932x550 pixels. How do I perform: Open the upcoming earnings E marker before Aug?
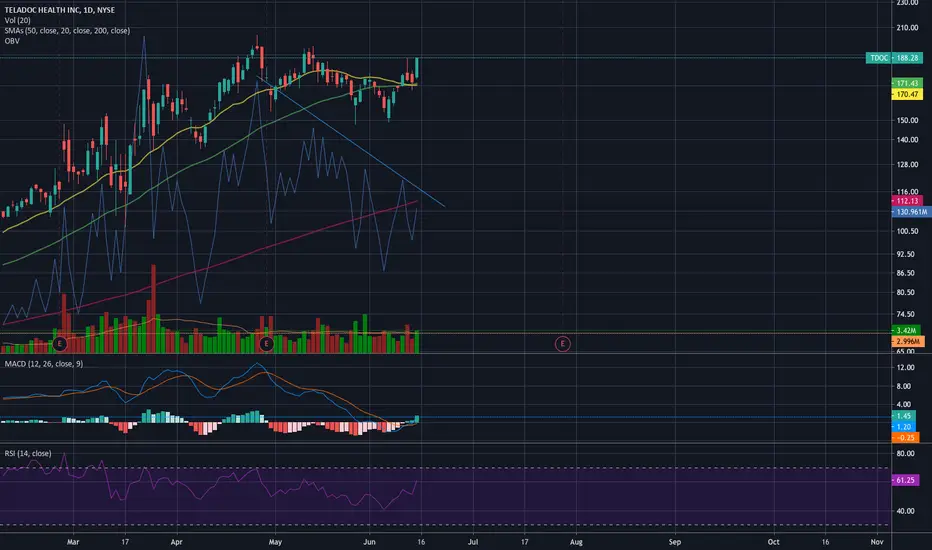562,344
